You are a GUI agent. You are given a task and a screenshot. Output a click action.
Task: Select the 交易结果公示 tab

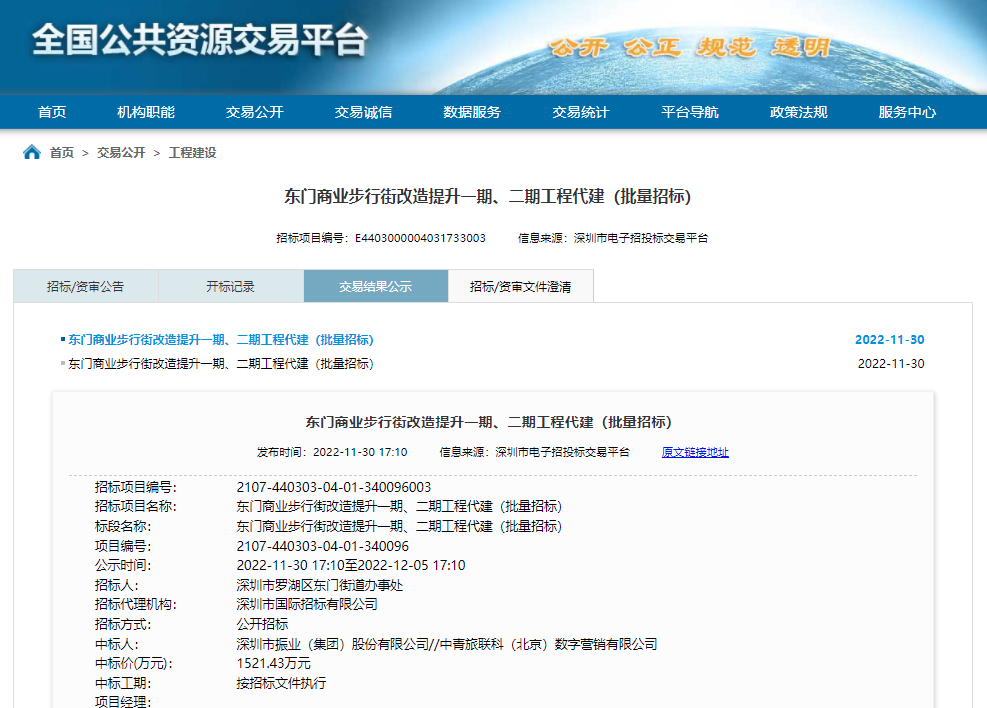click(376, 286)
